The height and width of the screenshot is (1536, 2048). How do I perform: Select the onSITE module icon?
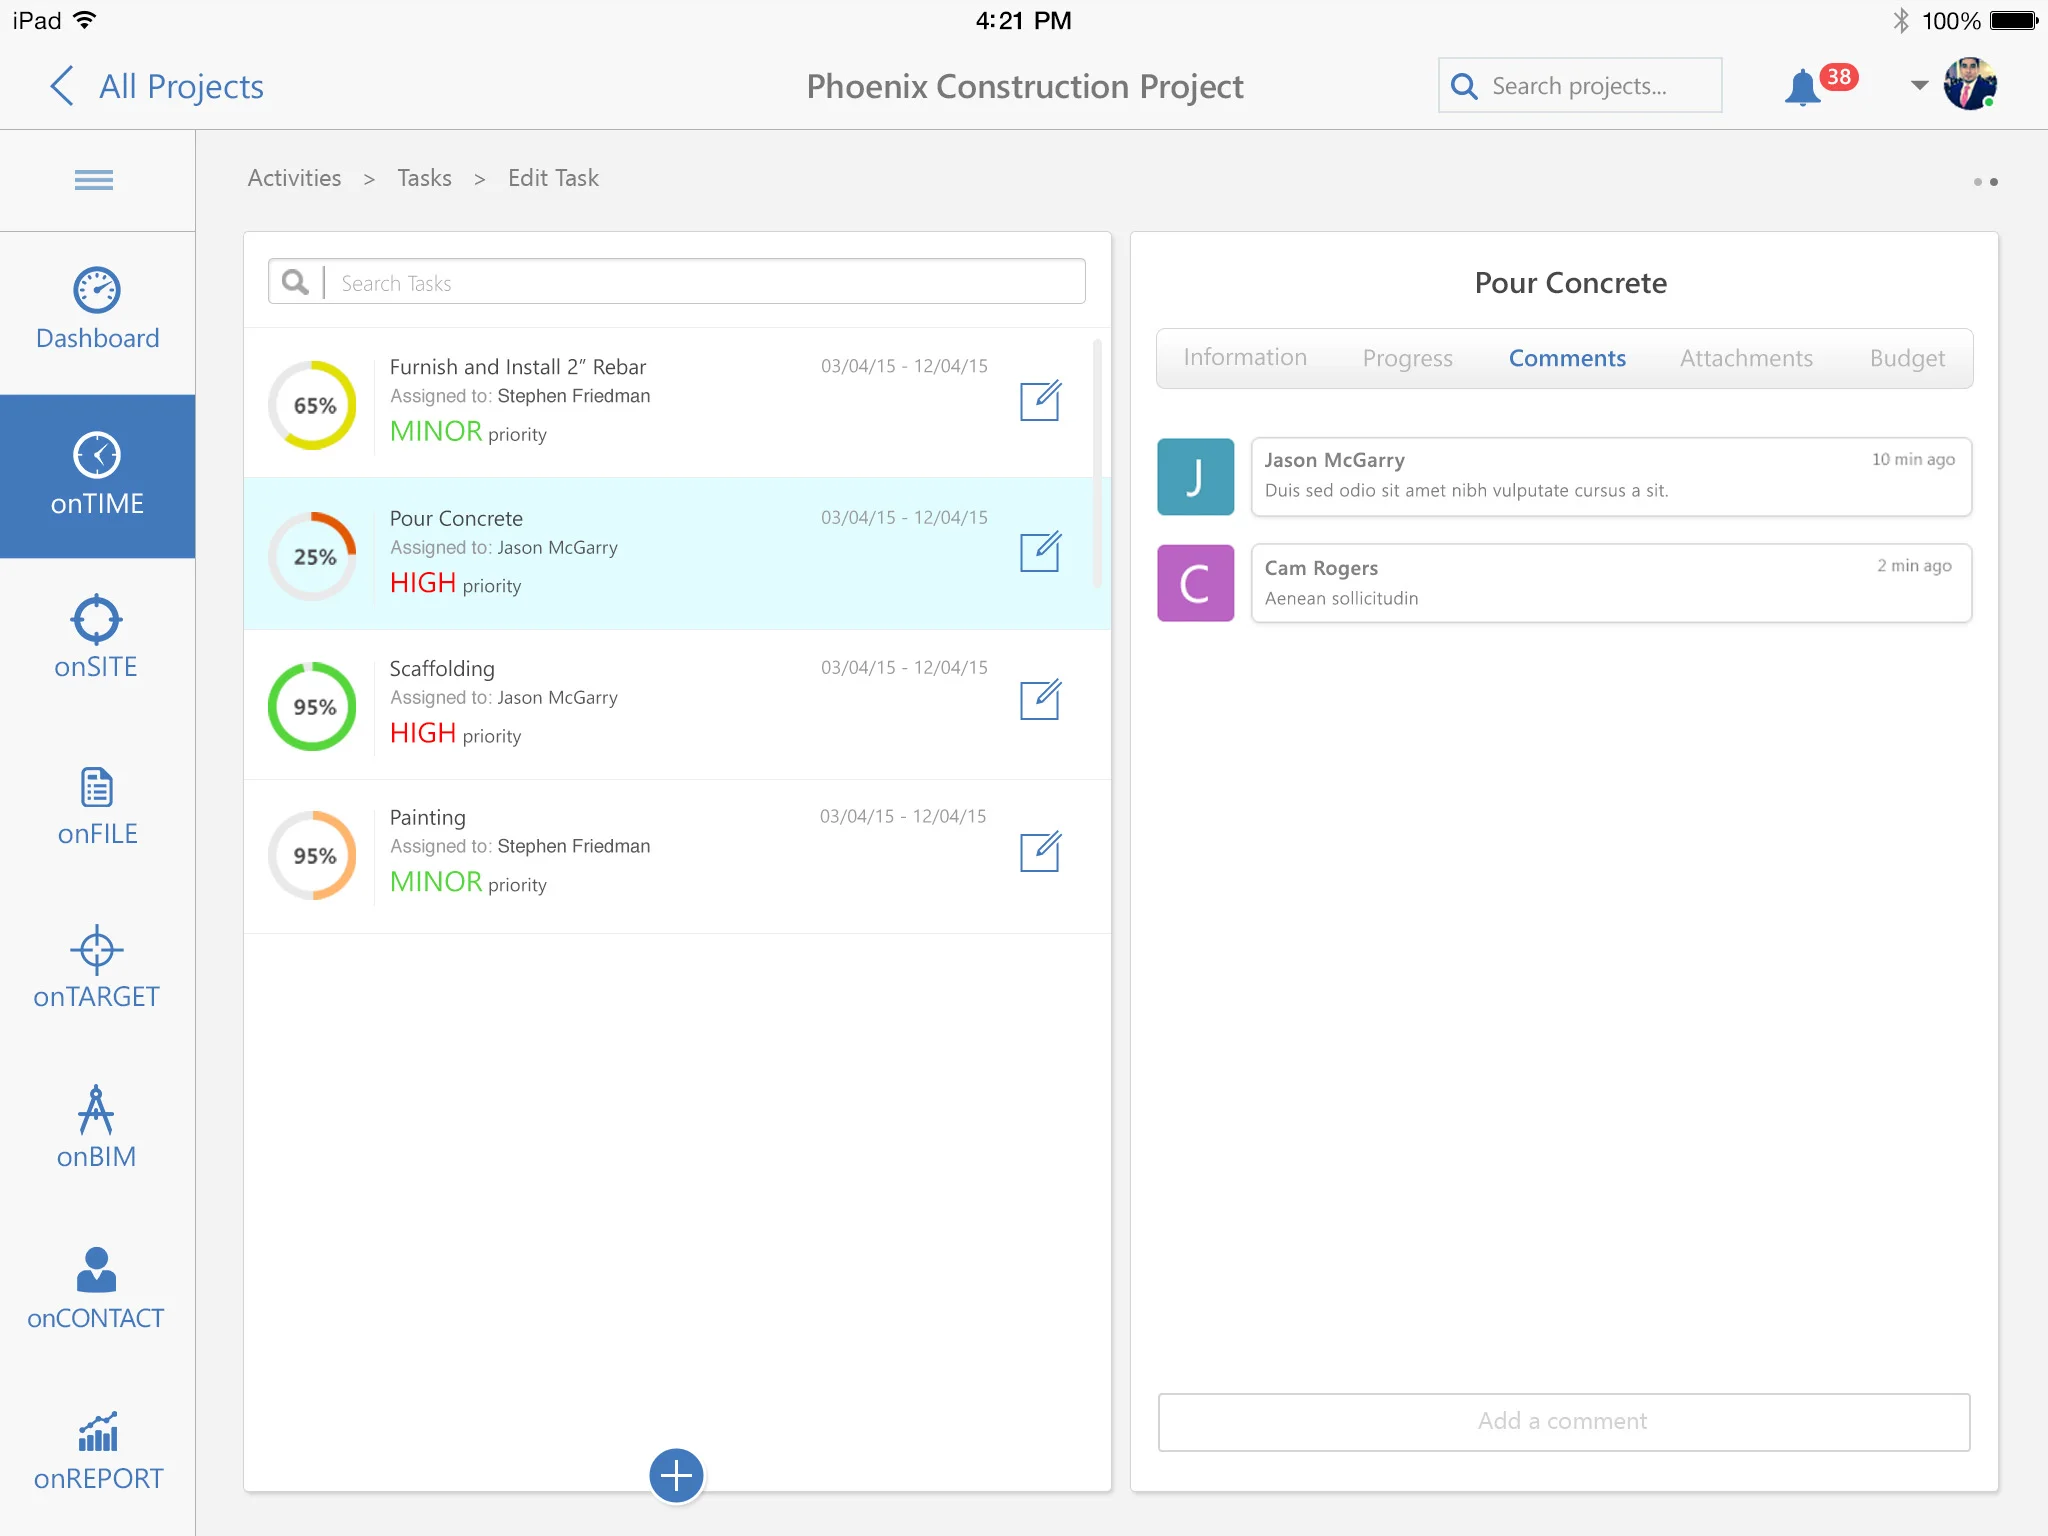pos(97,620)
